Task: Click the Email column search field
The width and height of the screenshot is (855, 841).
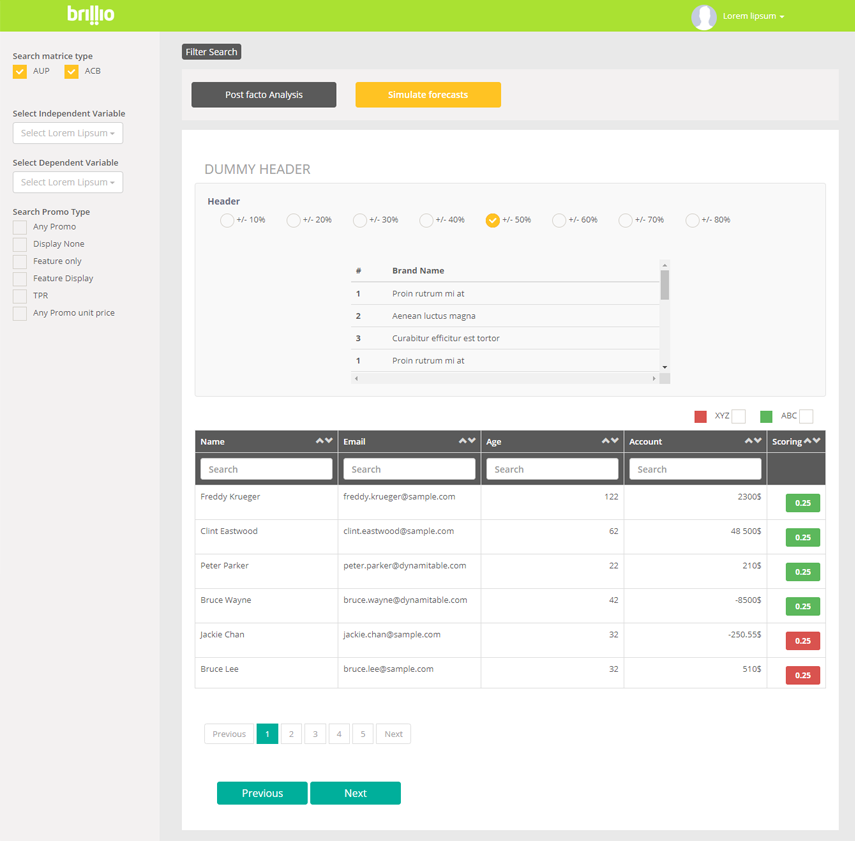Action: point(409,469)
